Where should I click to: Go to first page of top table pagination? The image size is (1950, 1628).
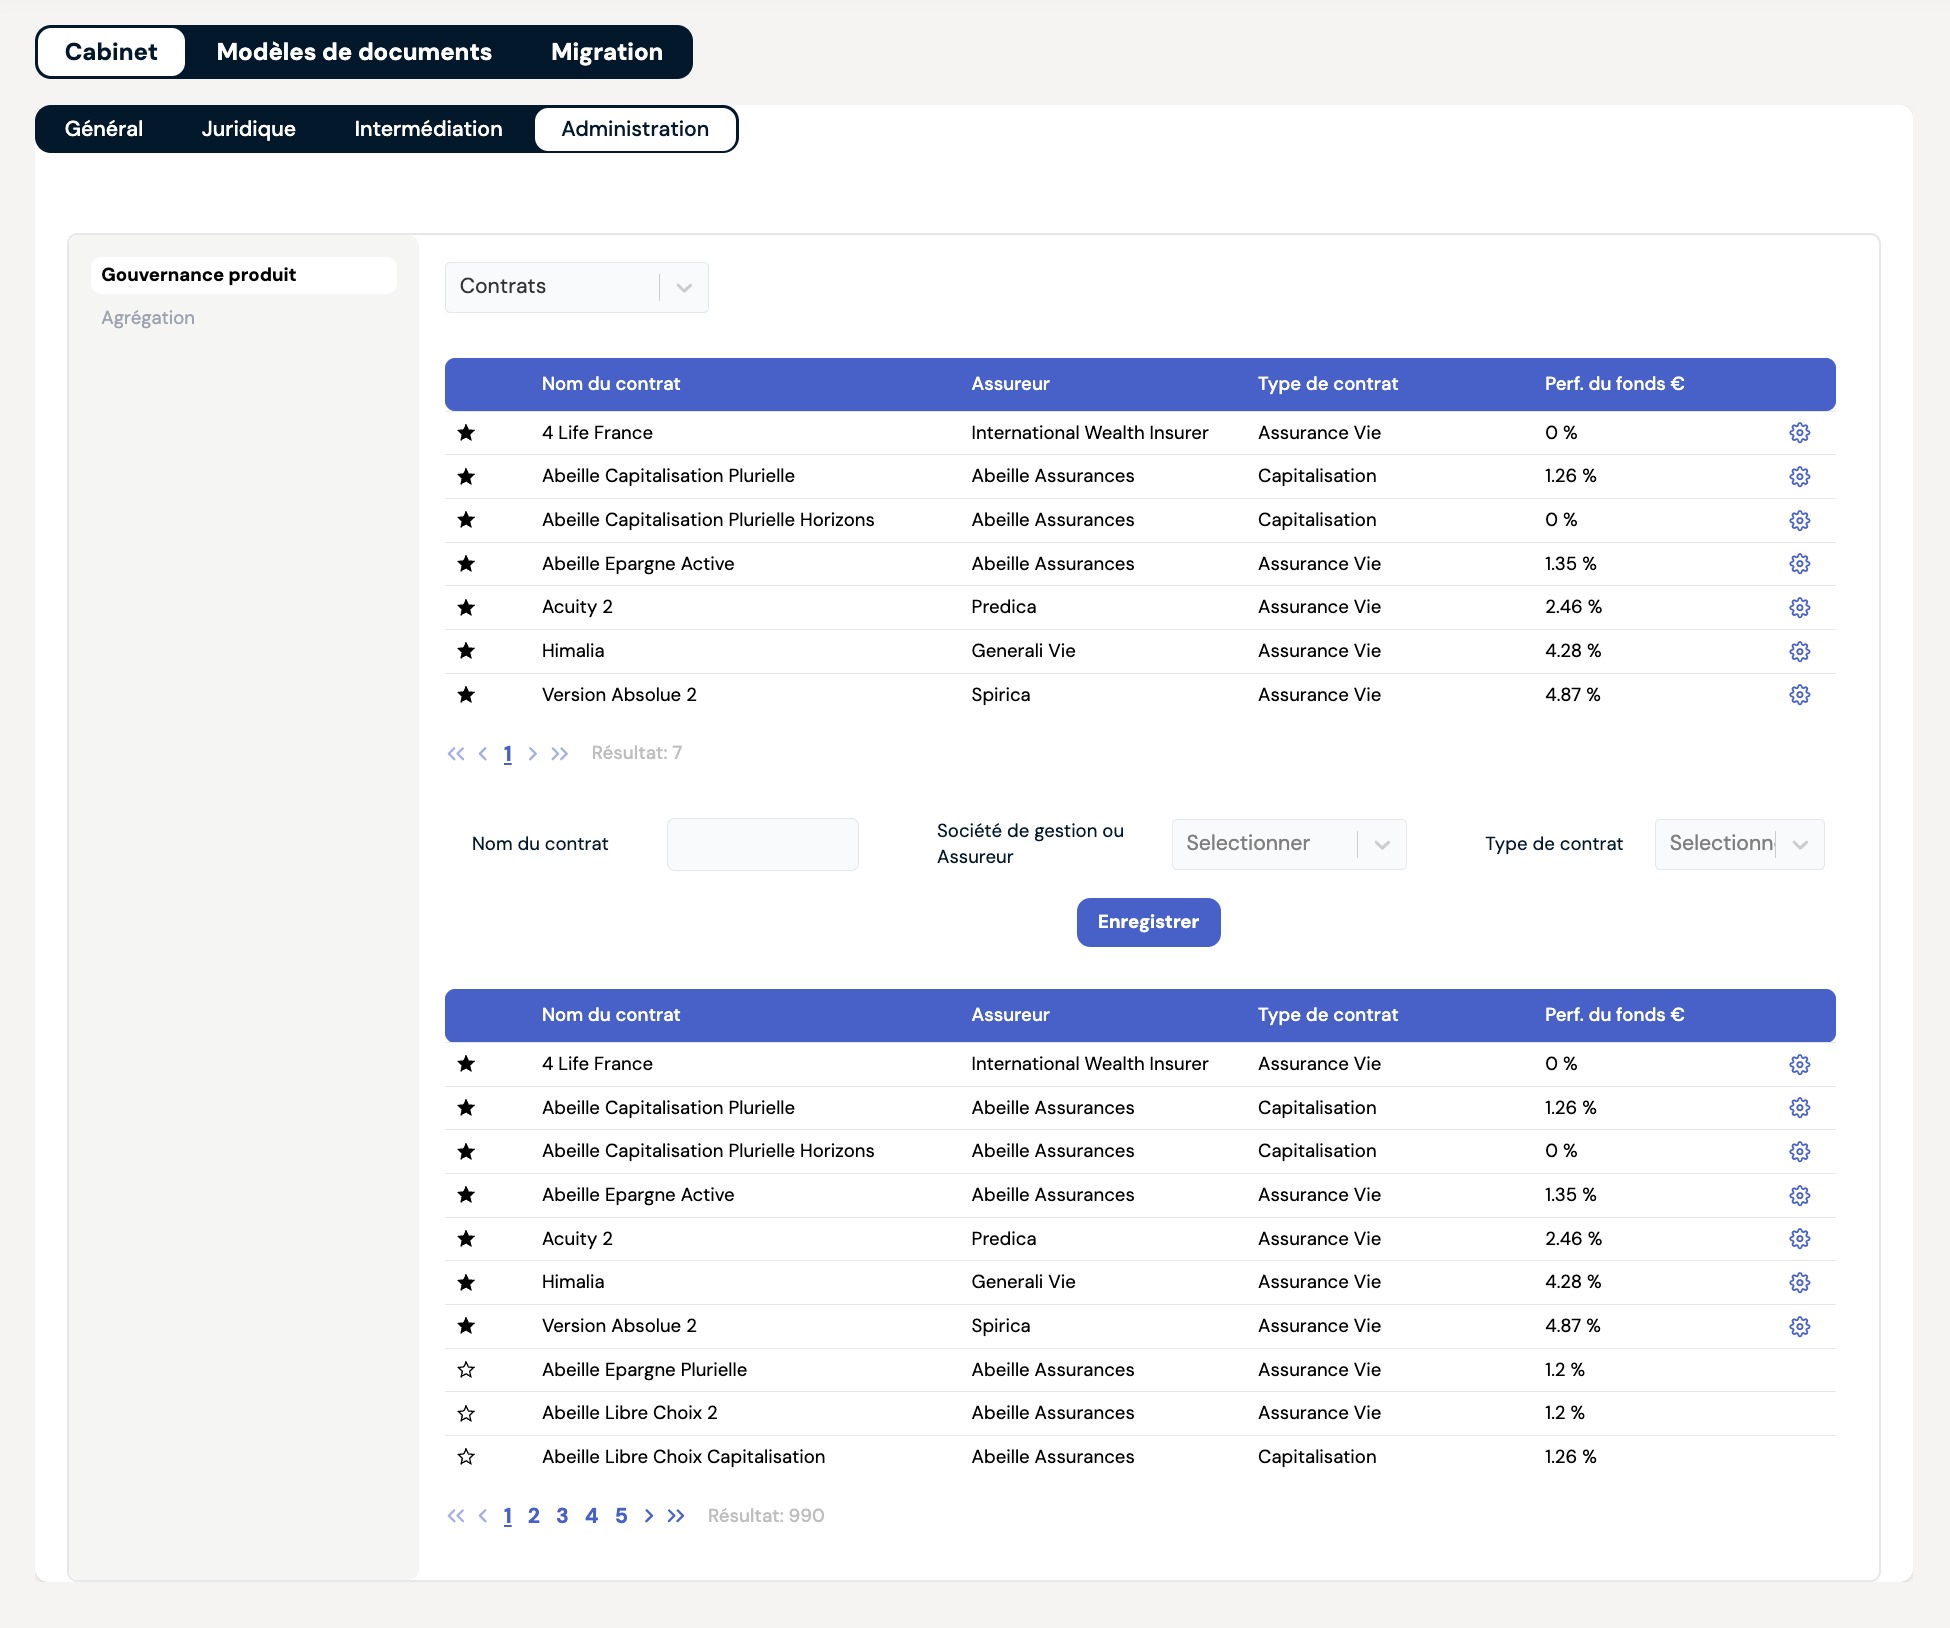pyautogui.click(x=456, y=754)
